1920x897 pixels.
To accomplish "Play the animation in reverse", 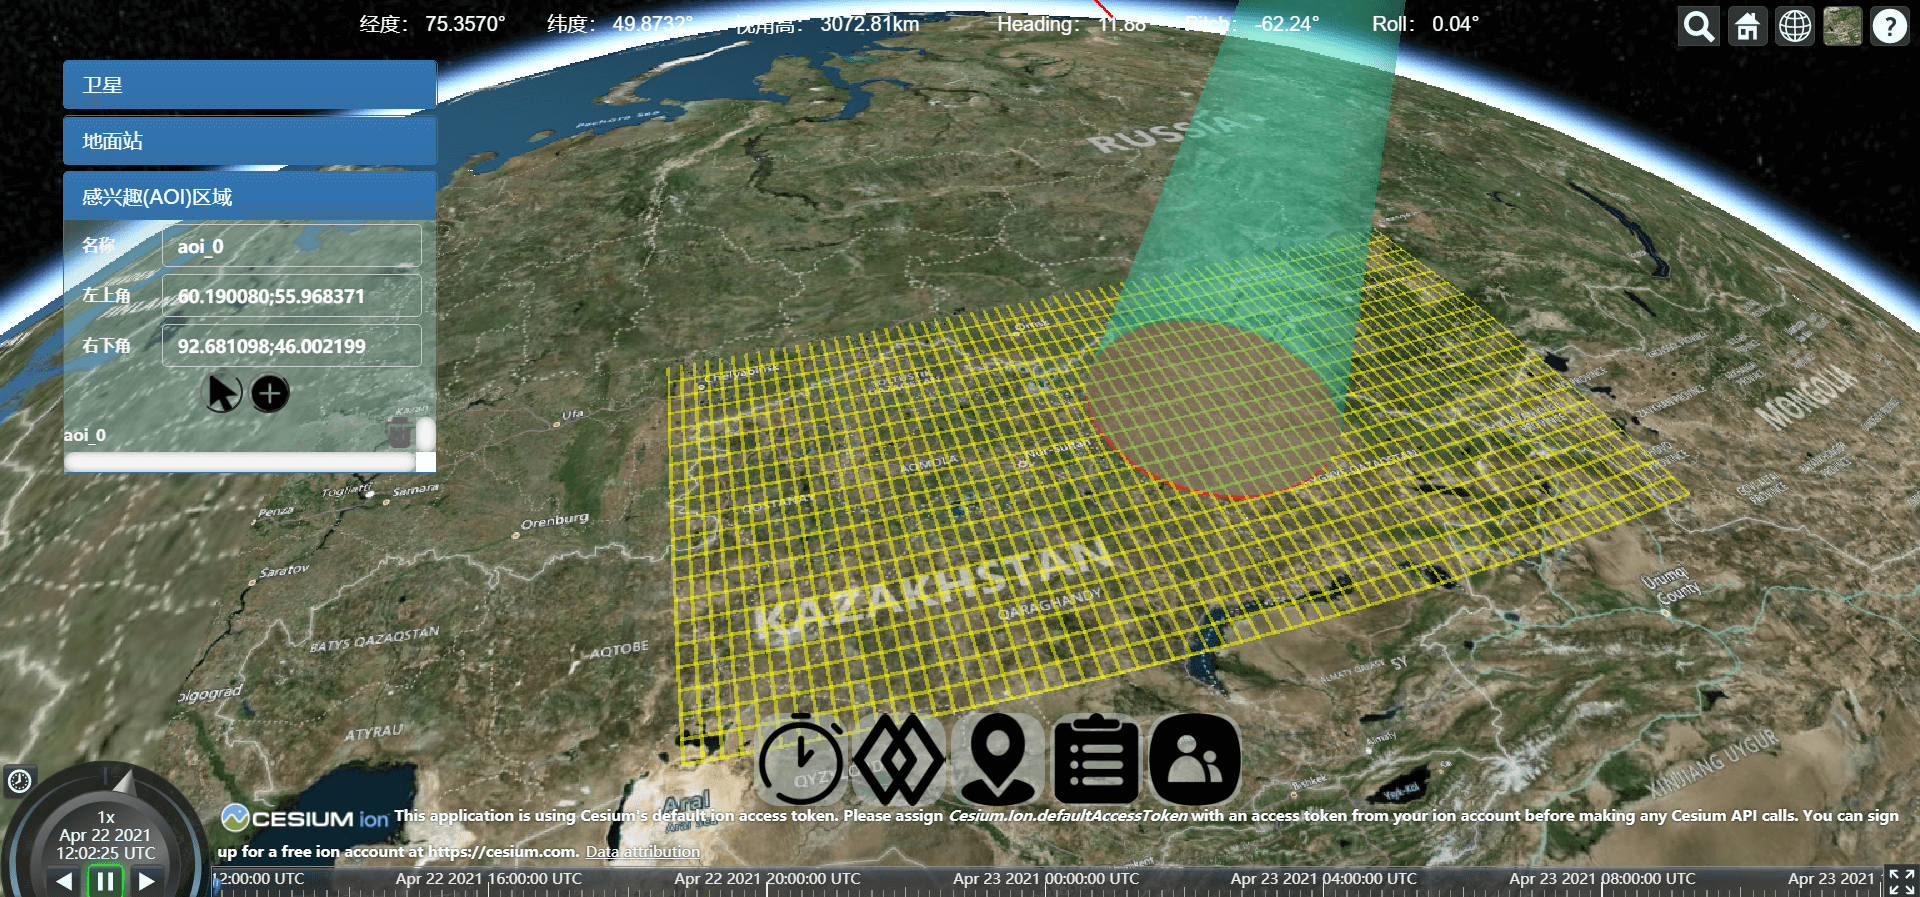I will (64, 881).
